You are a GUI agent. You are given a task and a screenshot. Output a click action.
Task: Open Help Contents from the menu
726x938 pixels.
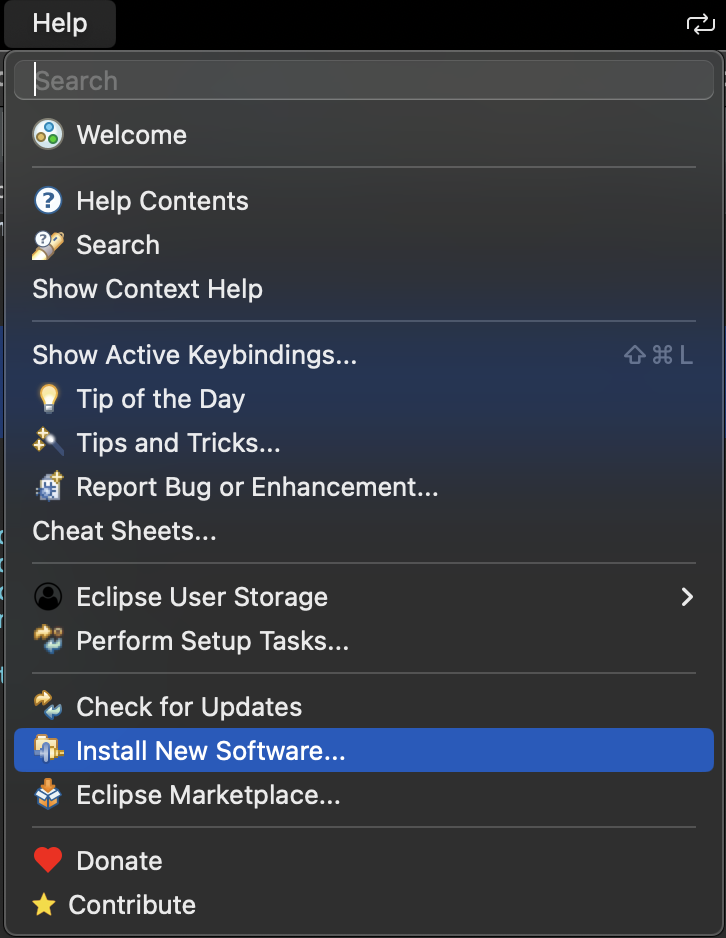pyautogui.click(x=364, y=201)
